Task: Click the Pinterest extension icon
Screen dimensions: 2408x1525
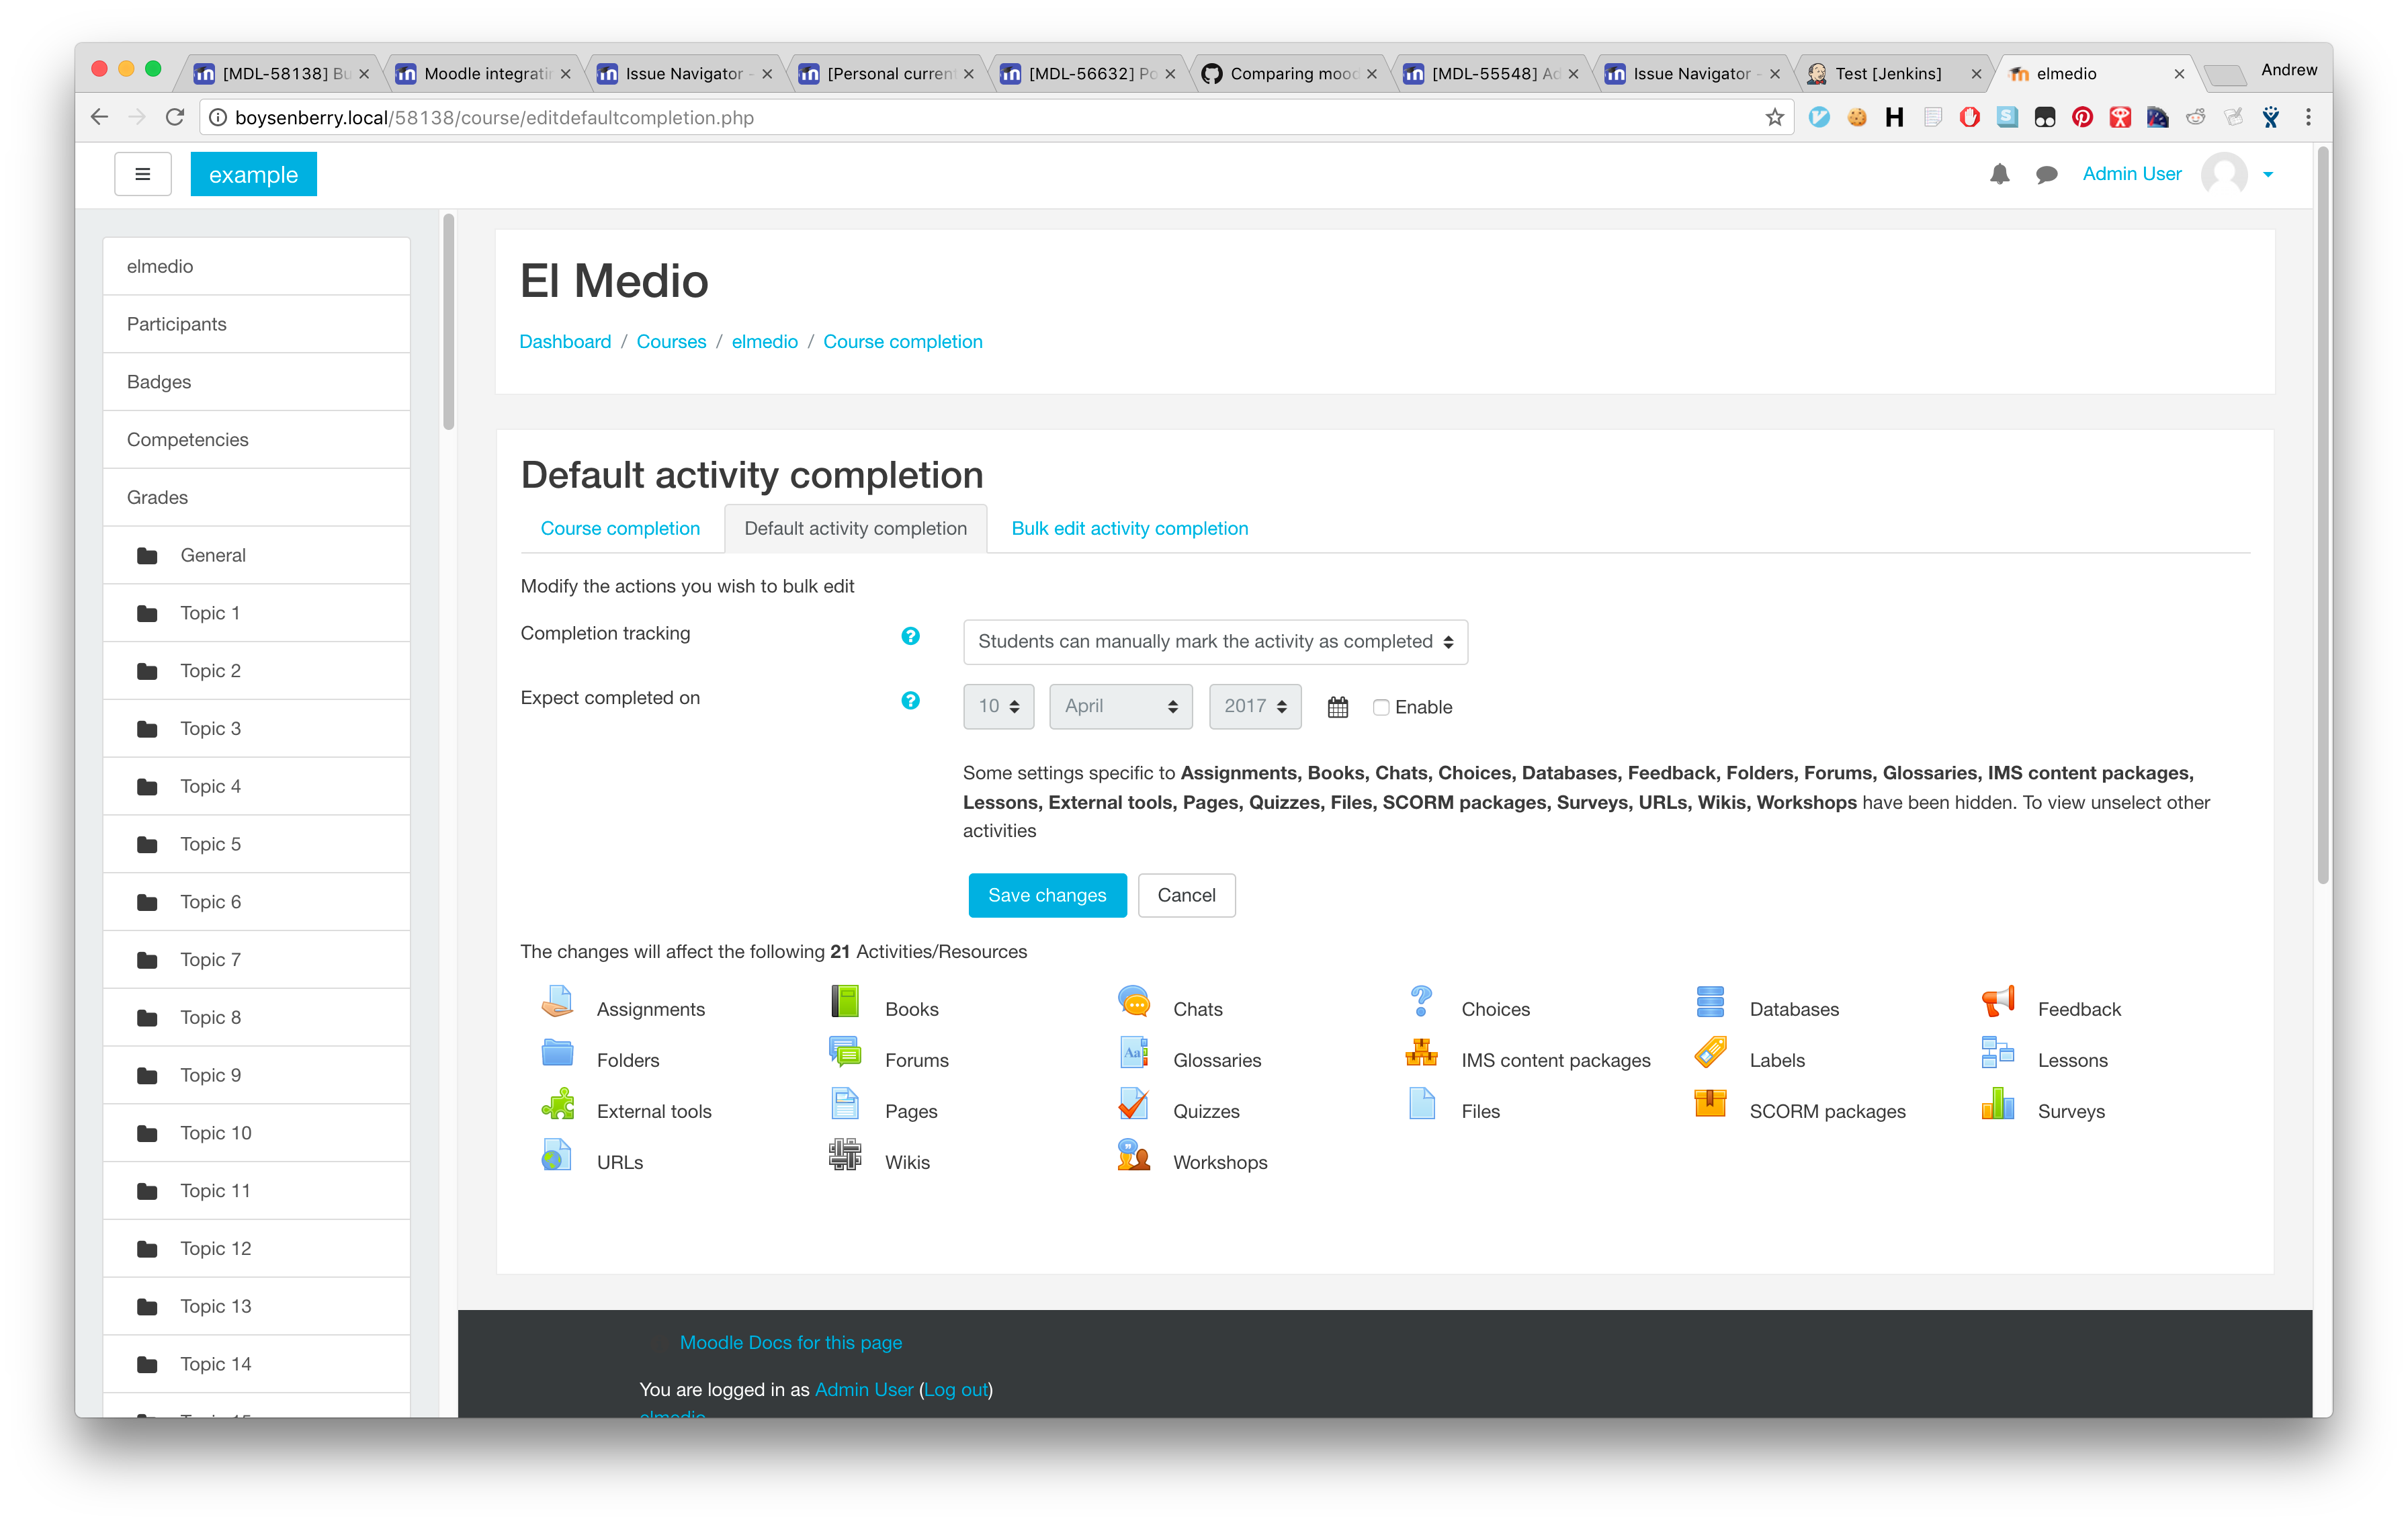Action: (x=2082, y=118)
